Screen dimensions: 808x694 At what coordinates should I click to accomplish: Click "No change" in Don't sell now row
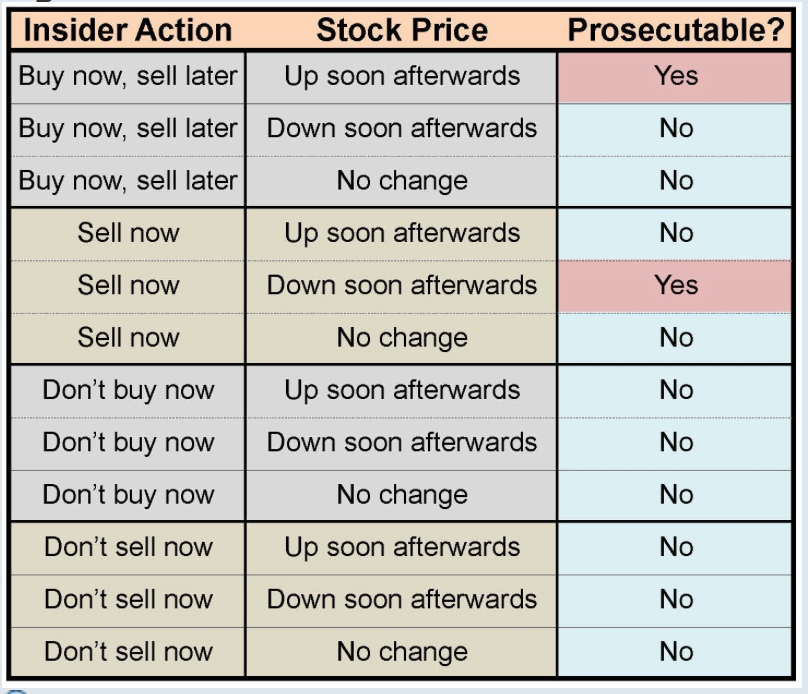(x=402, y=652)
